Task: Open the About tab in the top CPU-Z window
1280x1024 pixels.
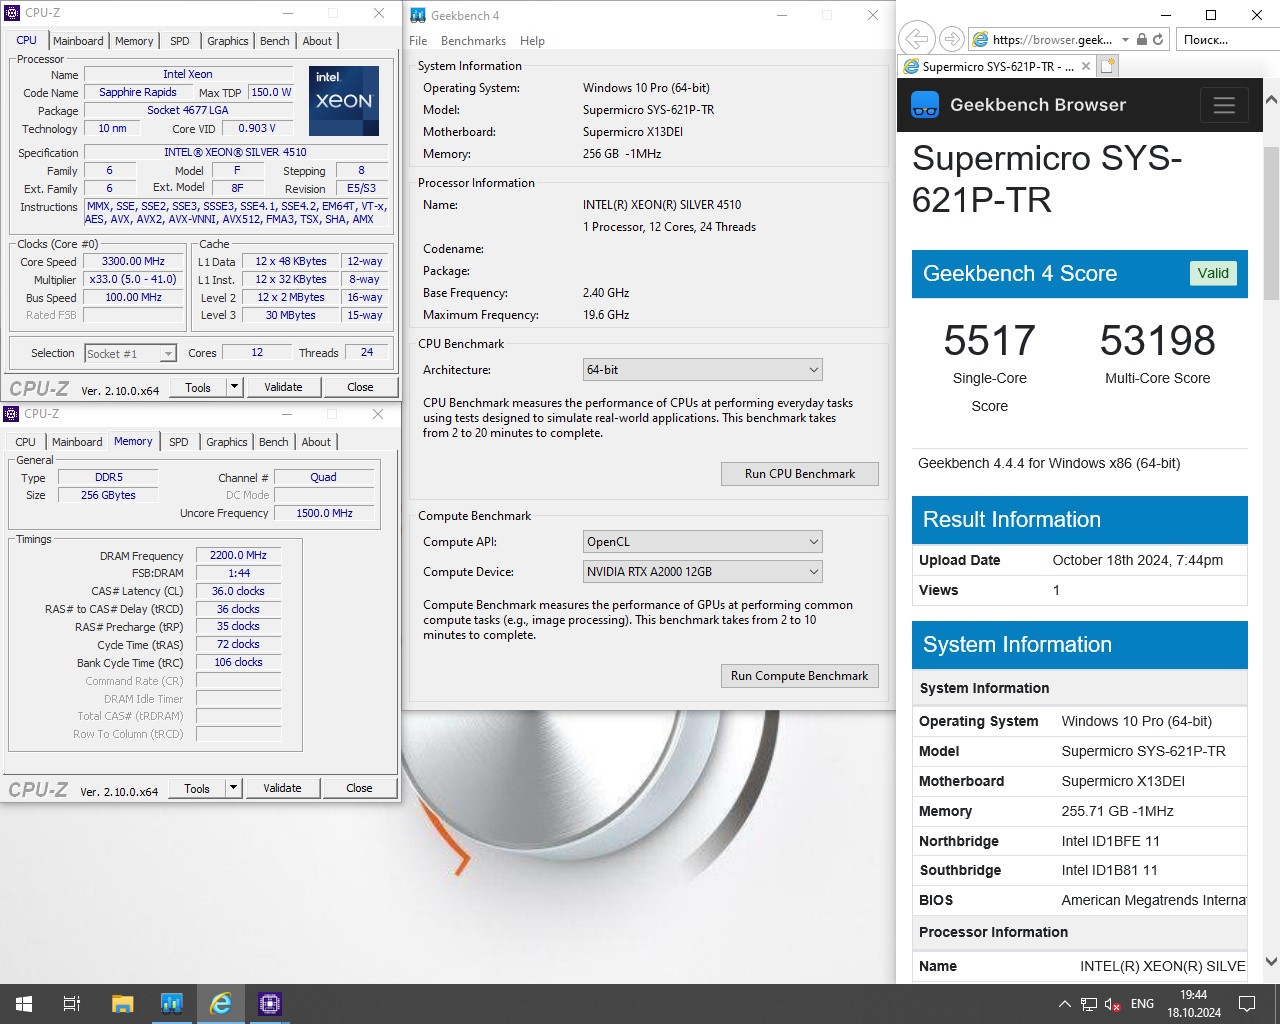Action: (317, 41)
